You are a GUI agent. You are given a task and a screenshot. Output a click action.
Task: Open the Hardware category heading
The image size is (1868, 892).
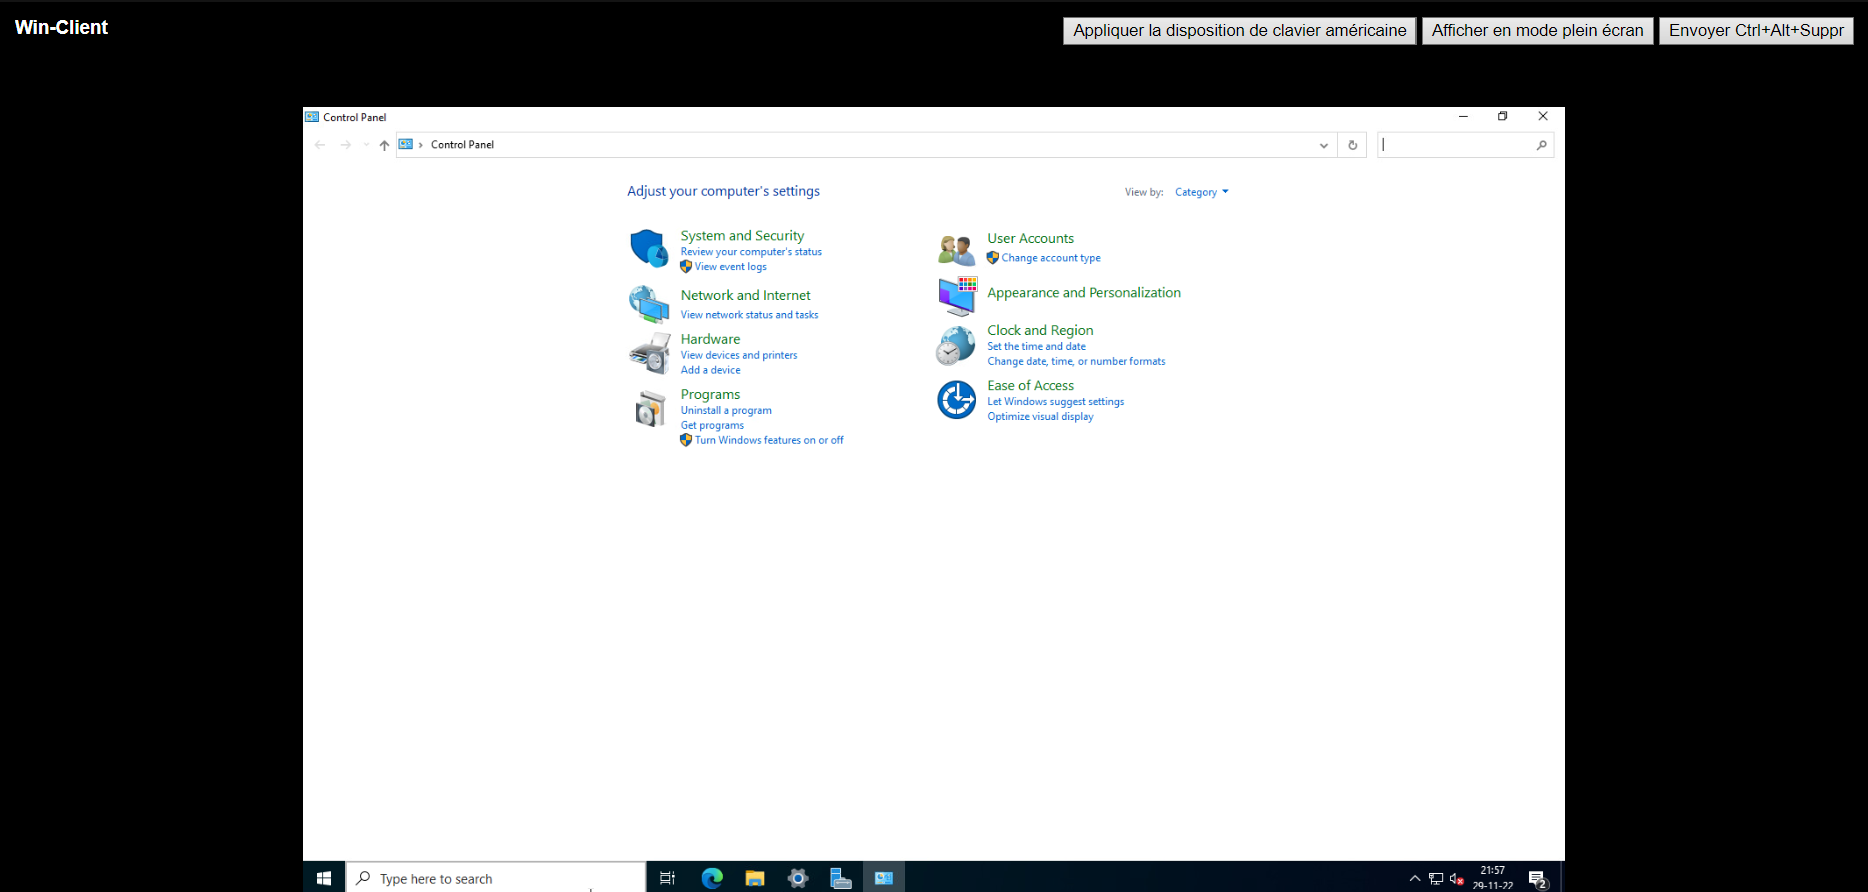coord(711,339)
